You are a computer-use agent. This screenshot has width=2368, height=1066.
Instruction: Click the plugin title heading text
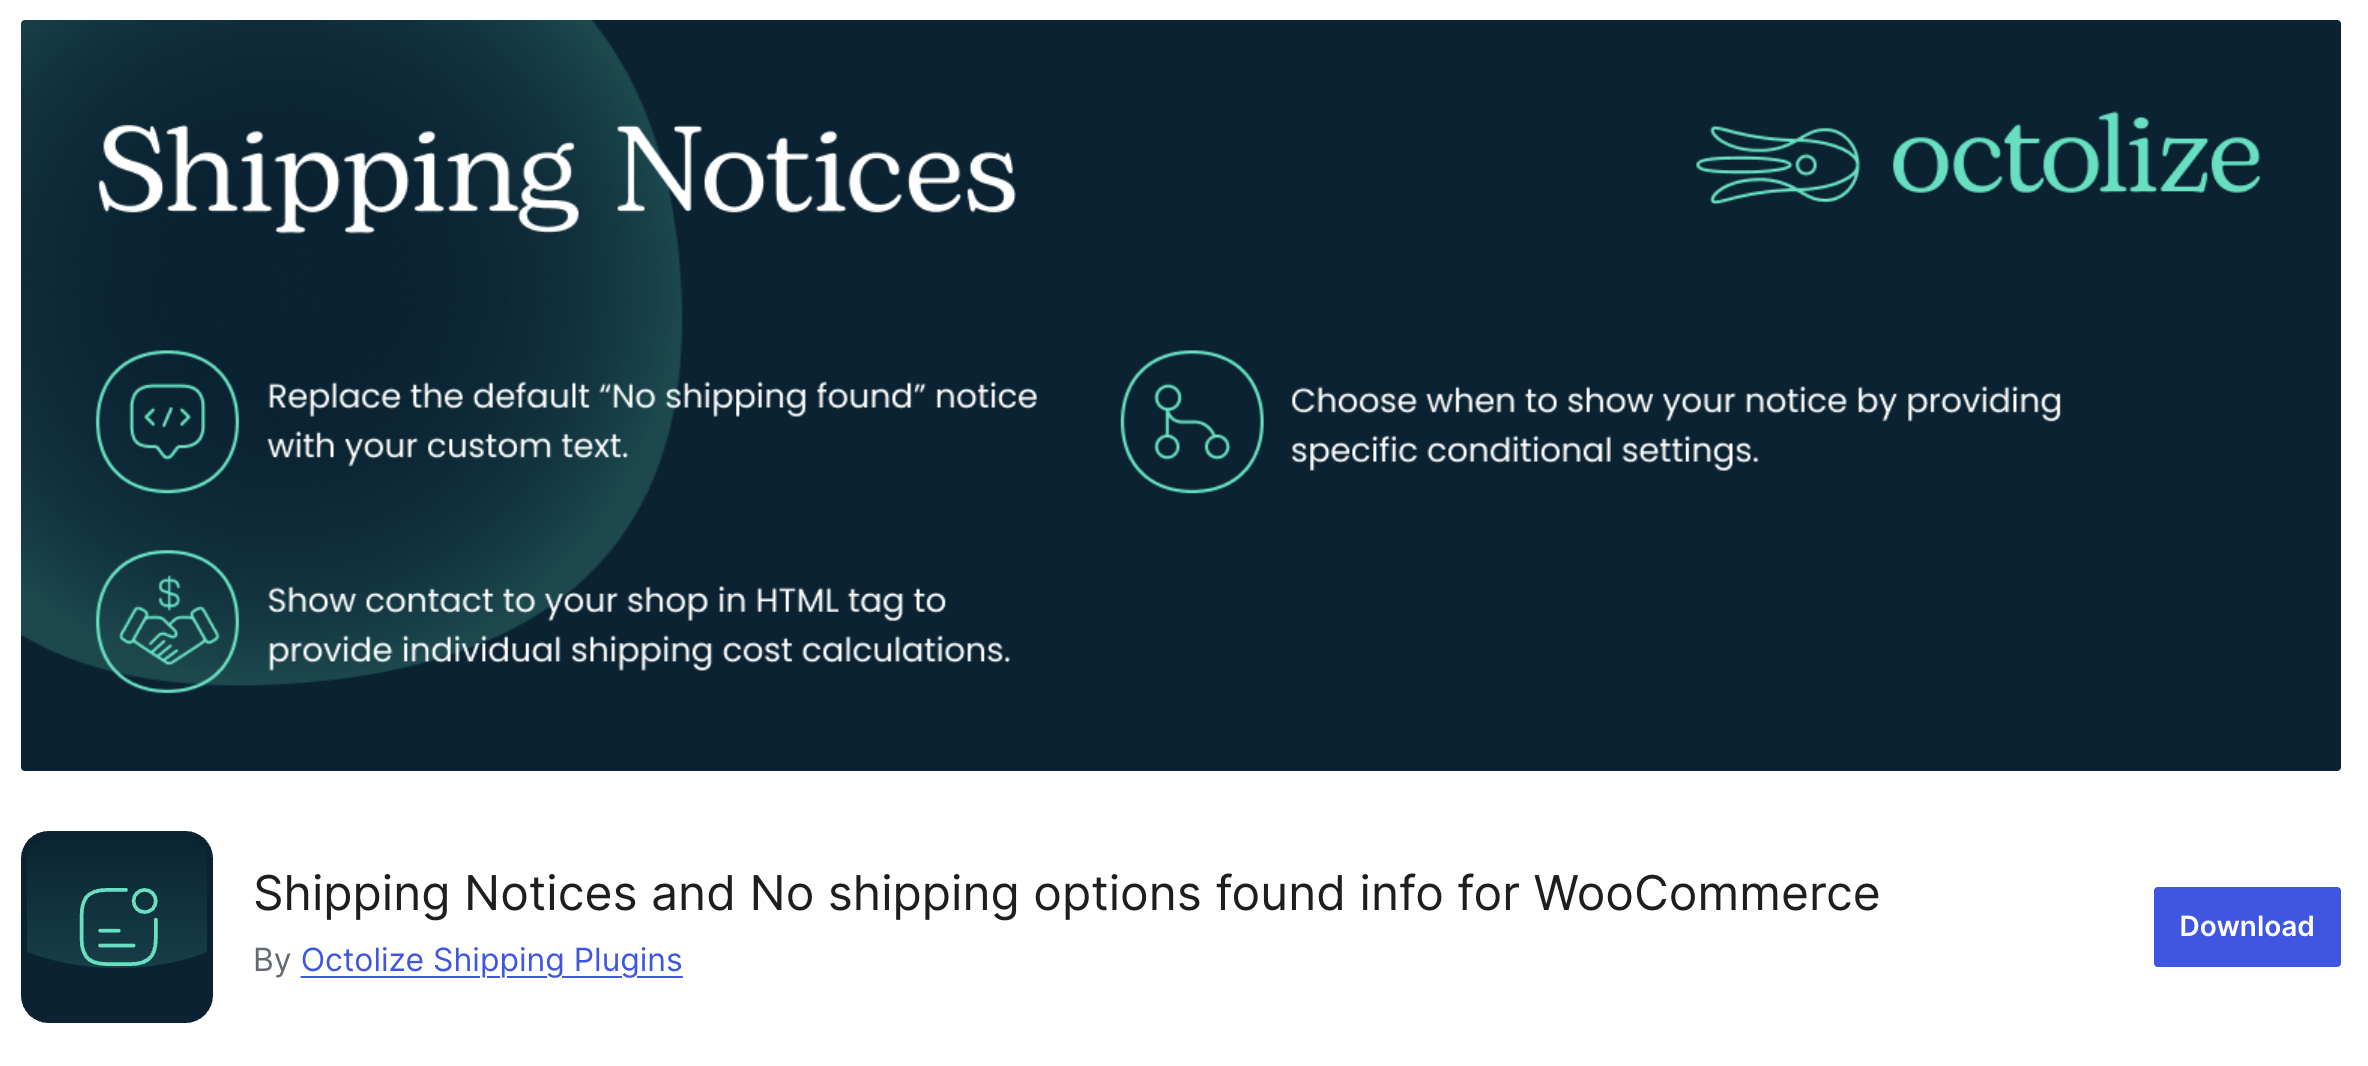pos(1065,893)
